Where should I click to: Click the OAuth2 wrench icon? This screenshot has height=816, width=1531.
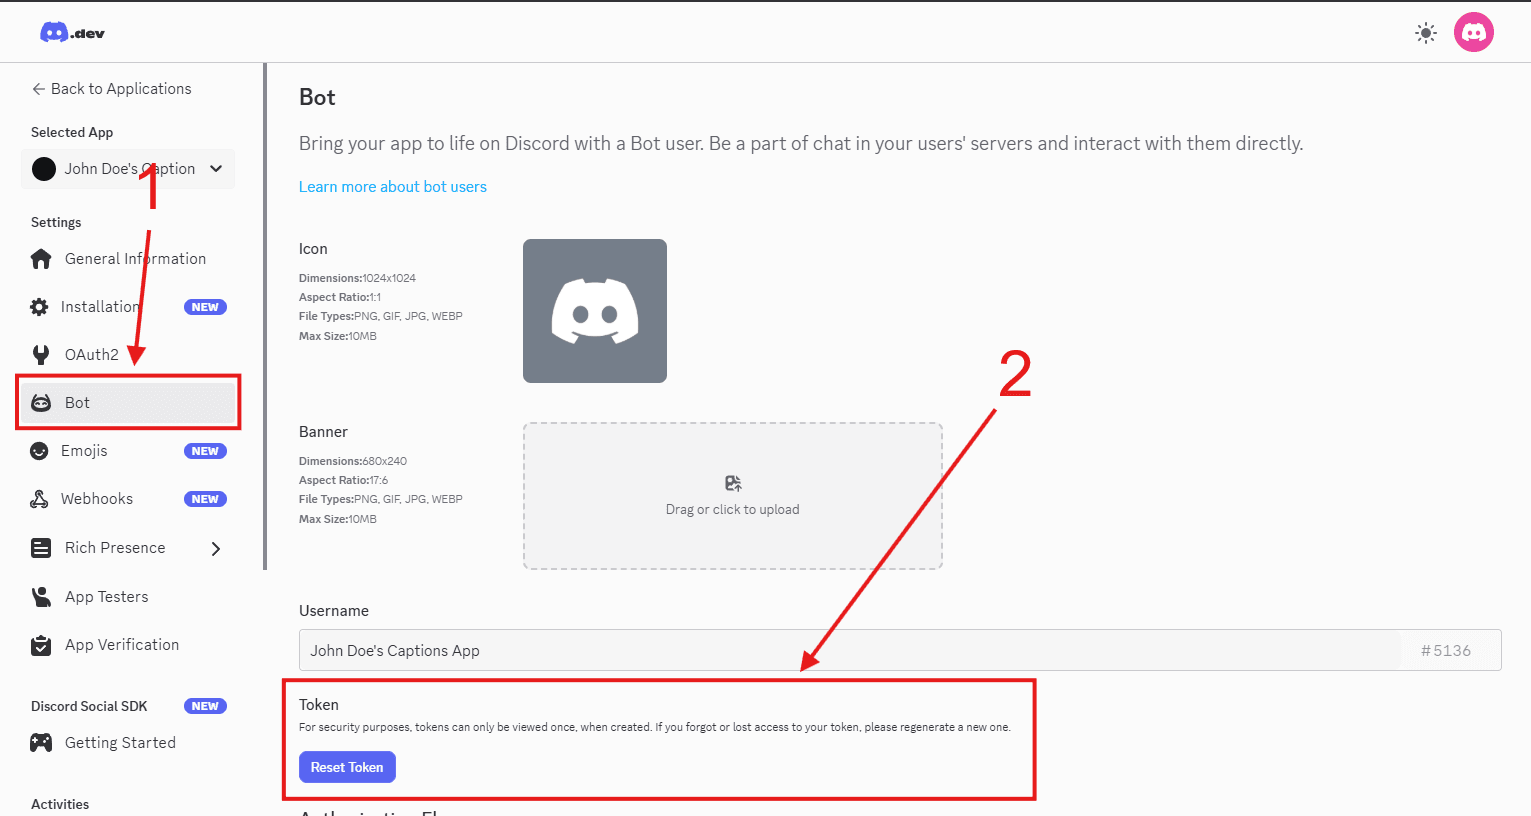(40, 354)
